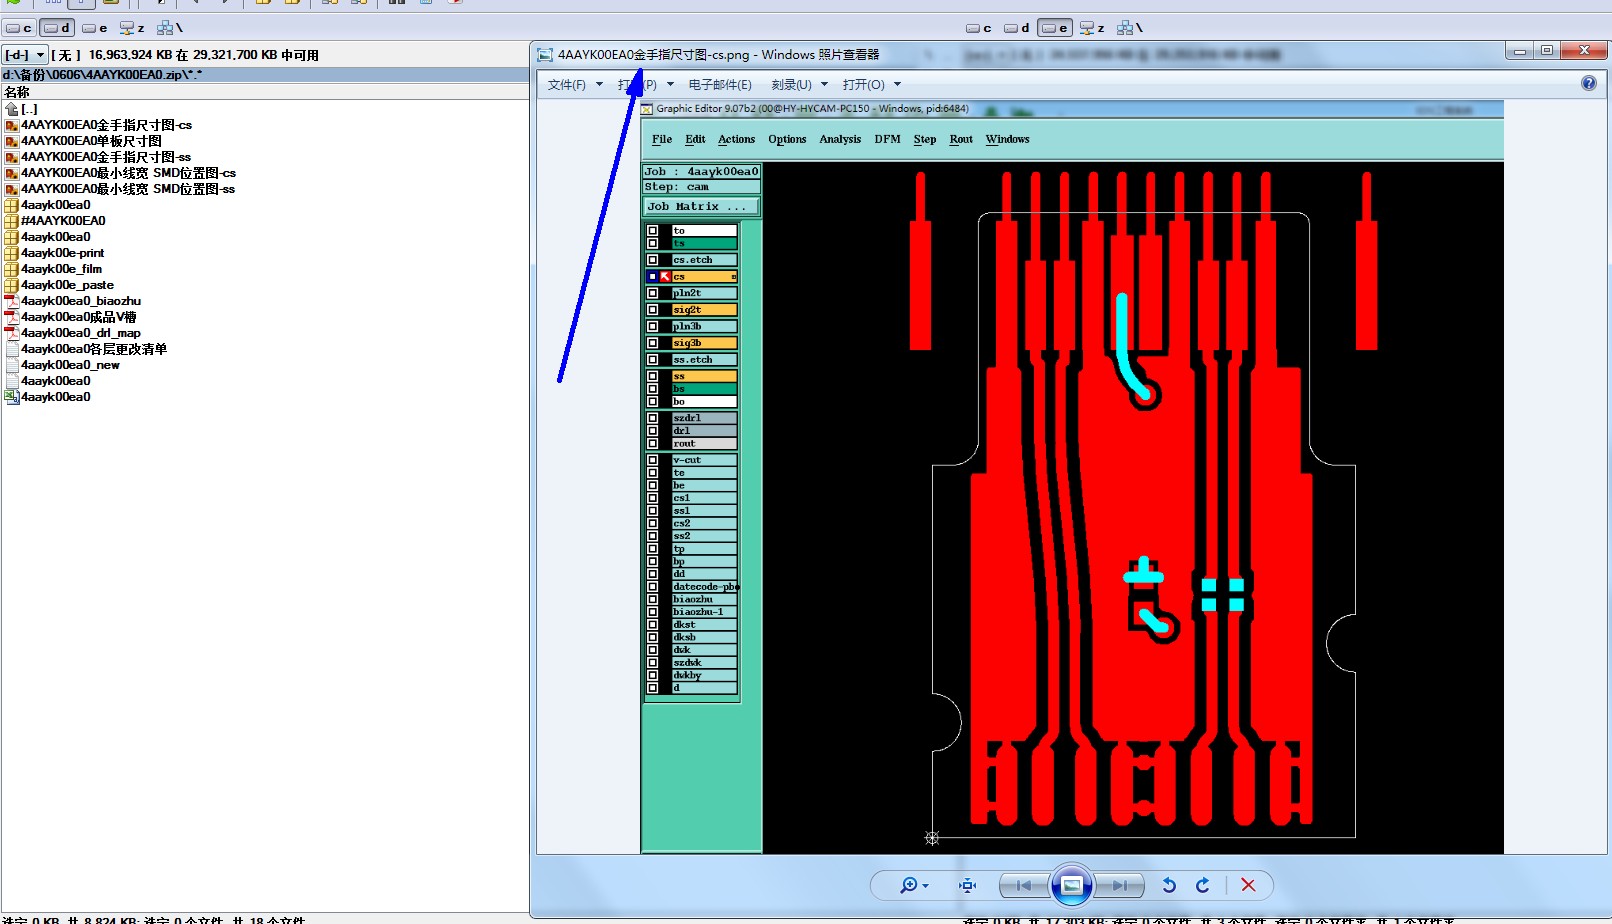Open Analysis menu in Graphic Editor screenshot

840,139
